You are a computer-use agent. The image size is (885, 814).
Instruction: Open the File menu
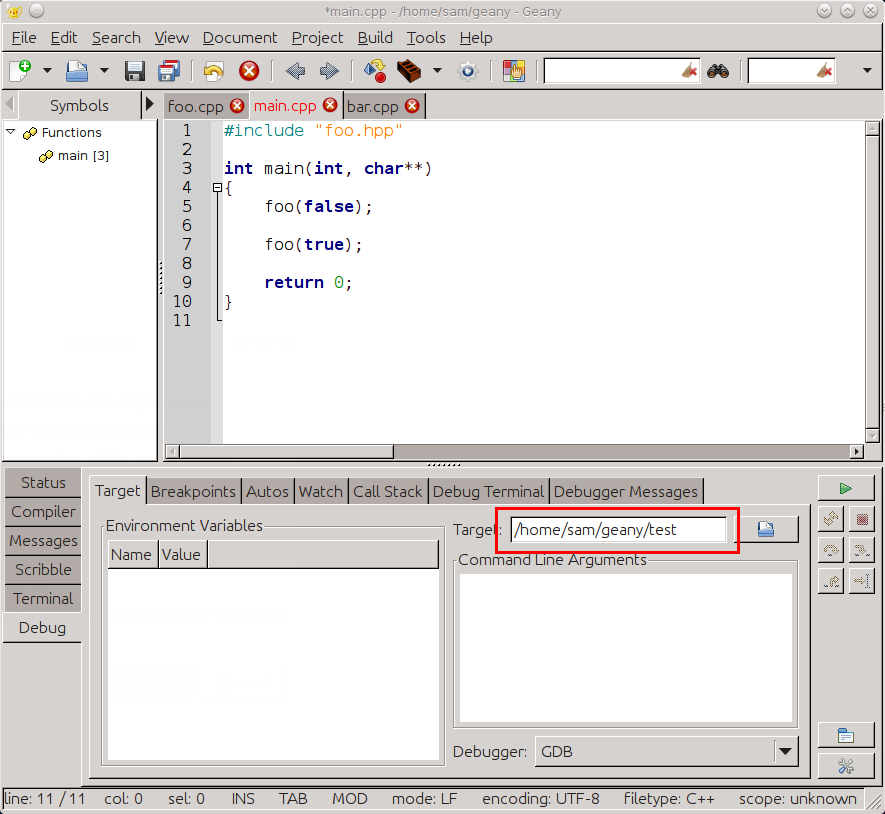click(x=24, y=38)
